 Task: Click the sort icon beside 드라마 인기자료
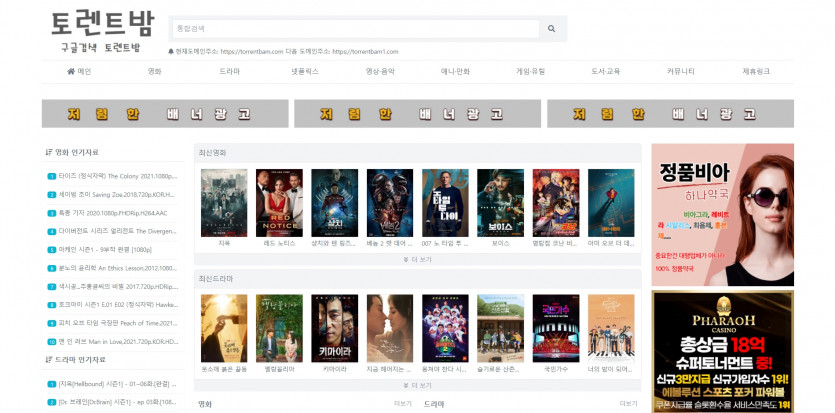click(x=49, y=360)
